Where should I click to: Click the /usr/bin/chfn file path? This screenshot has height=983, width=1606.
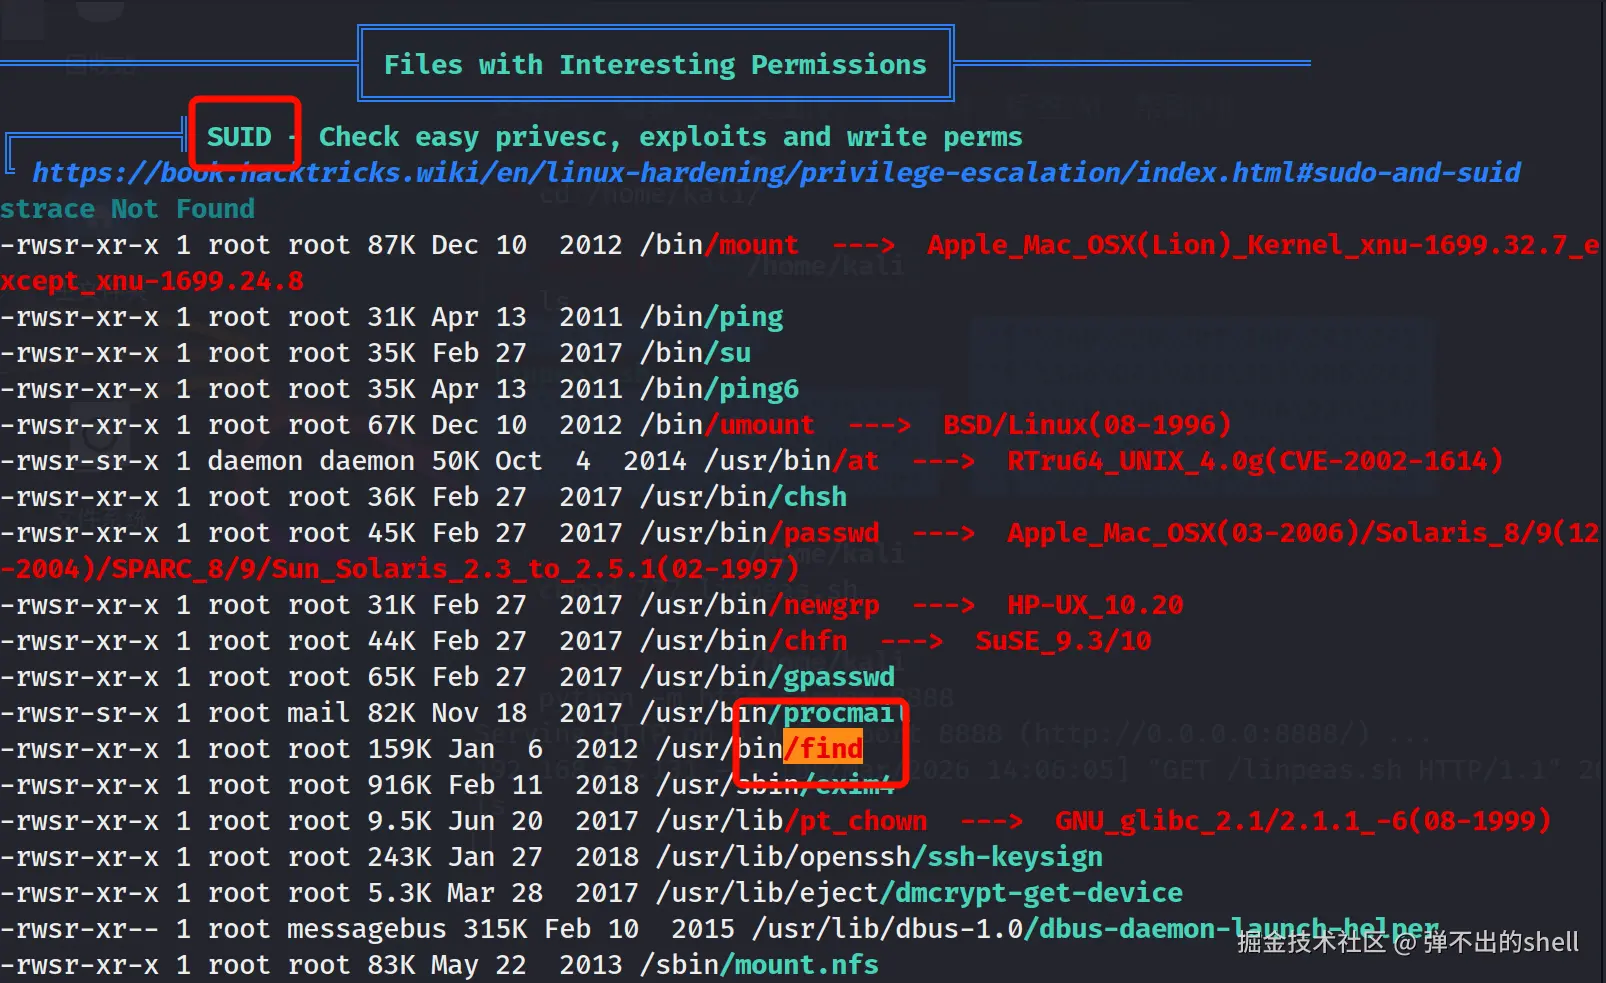point(743,641)
